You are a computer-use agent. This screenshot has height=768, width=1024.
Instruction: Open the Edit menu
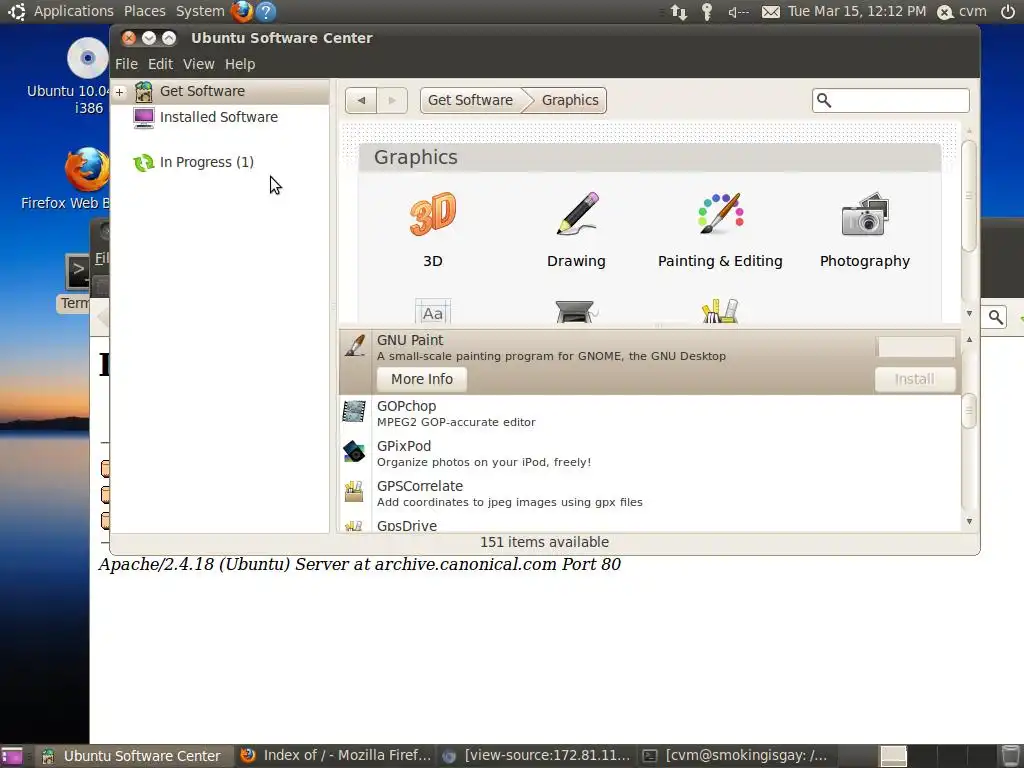tap(160, 64)
